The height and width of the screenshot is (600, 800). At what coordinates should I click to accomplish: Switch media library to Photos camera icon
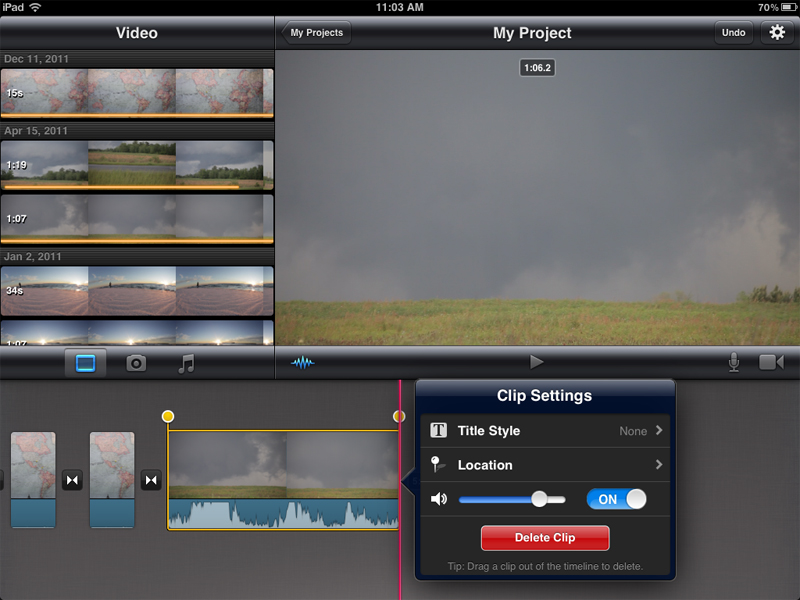coord(136,363)
